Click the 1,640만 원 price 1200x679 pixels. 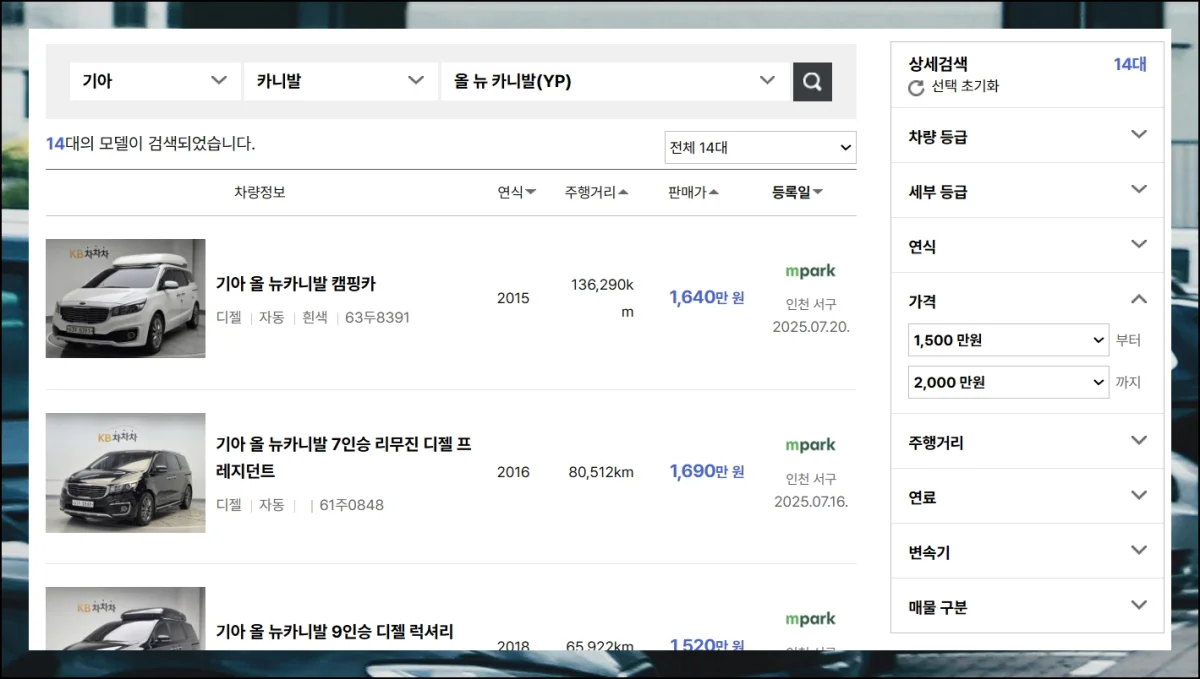pyautogui.click(x=707, y=297)
